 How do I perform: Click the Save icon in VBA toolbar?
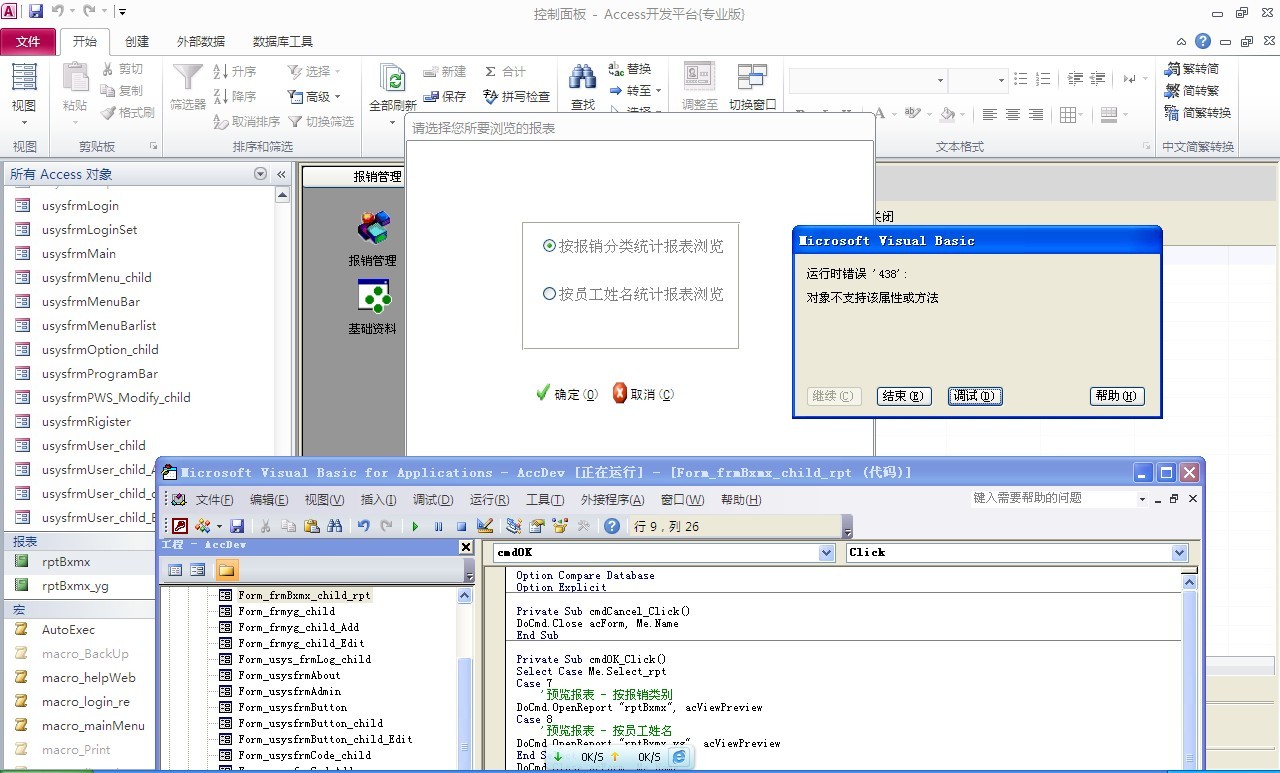click(x=237, y=526)
